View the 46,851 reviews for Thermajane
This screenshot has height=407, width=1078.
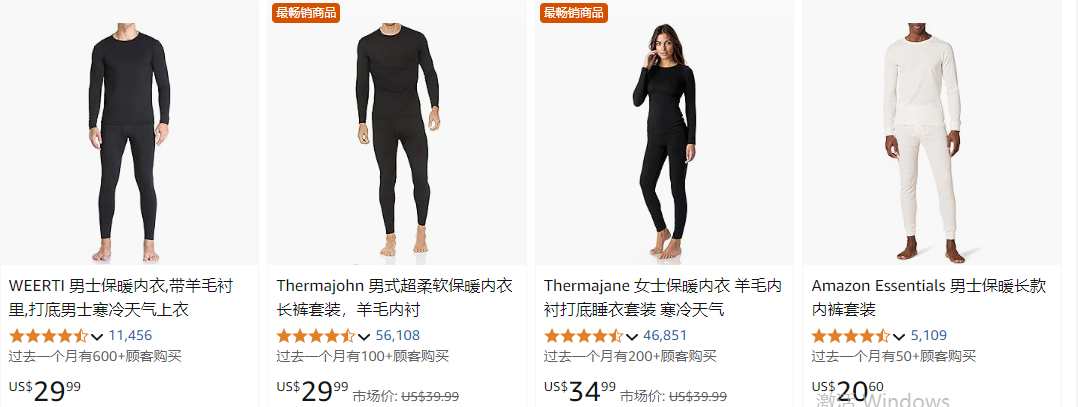click(665, 336)
